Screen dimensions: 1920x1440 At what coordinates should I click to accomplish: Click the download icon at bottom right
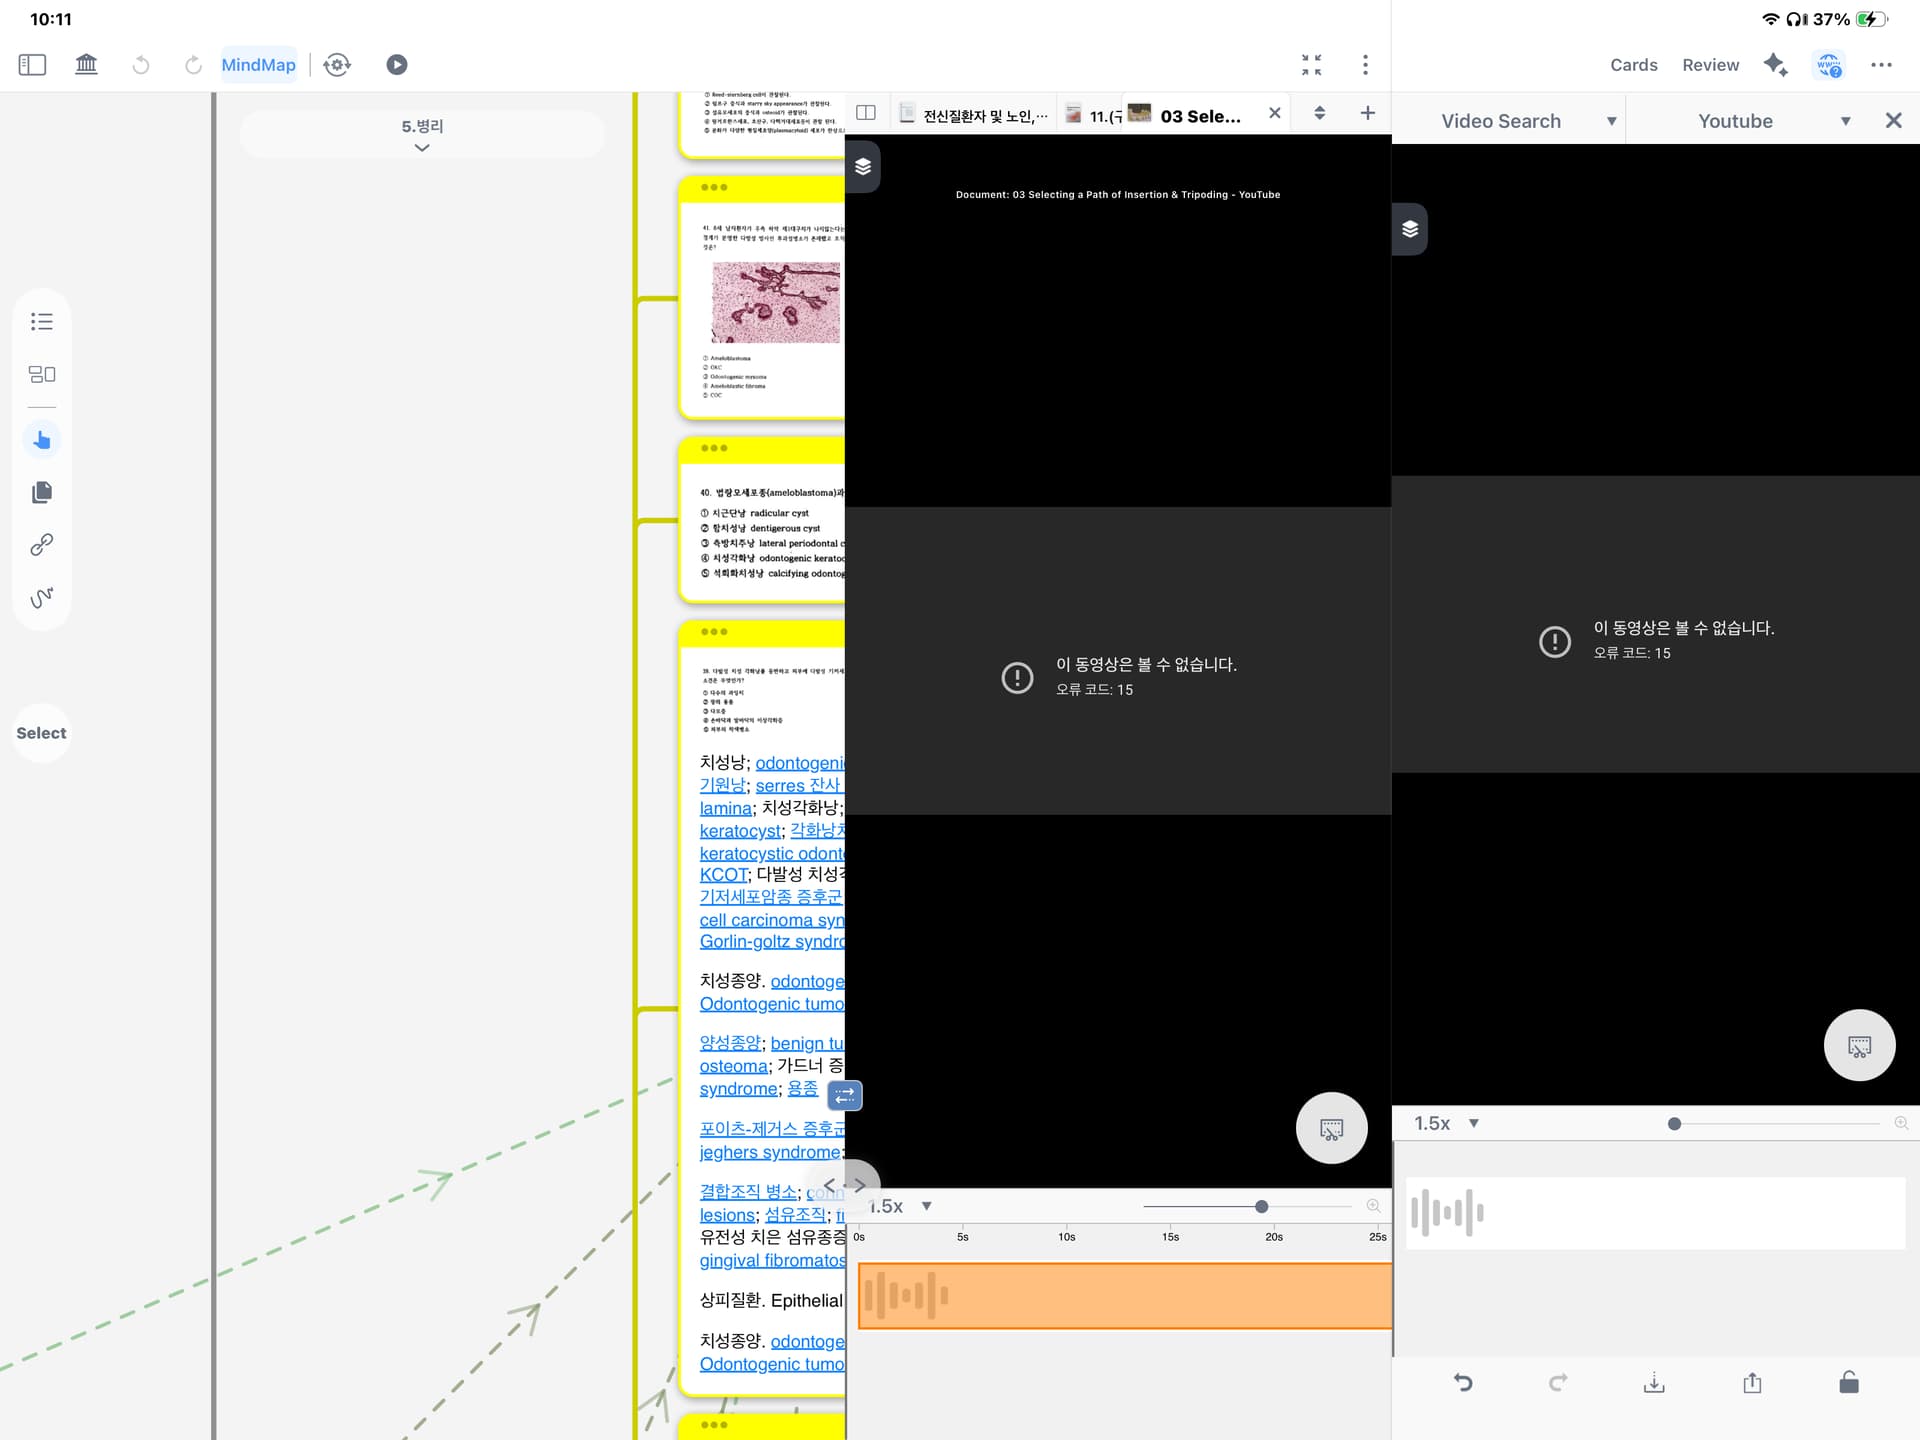pyautogui.click(x=1654, y=1383)
